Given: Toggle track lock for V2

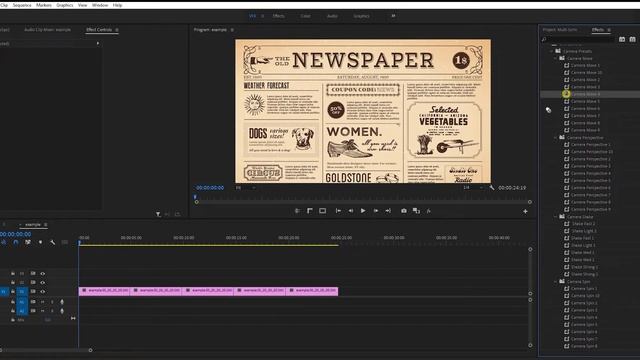Looking at the screenshot, I should 13,282.
